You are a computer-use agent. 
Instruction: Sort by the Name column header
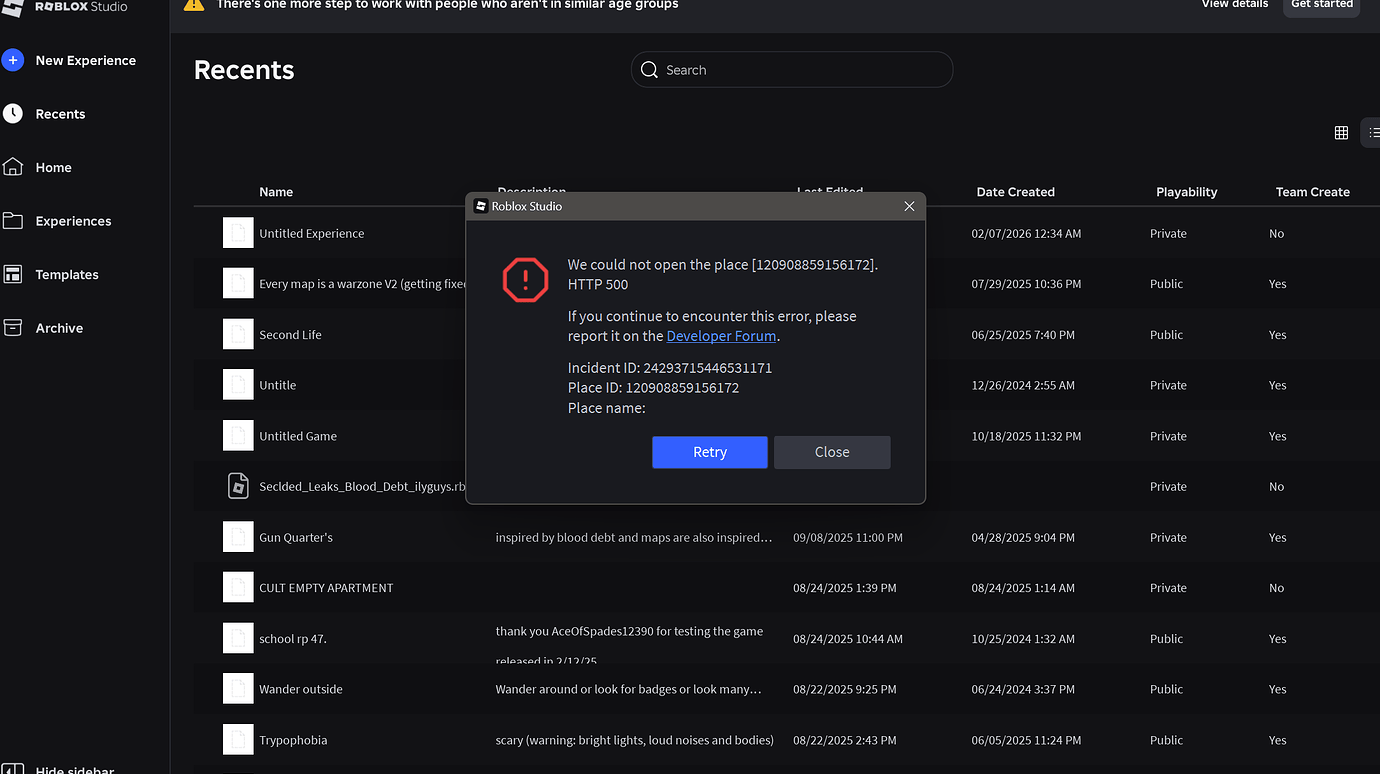point(276,192)
